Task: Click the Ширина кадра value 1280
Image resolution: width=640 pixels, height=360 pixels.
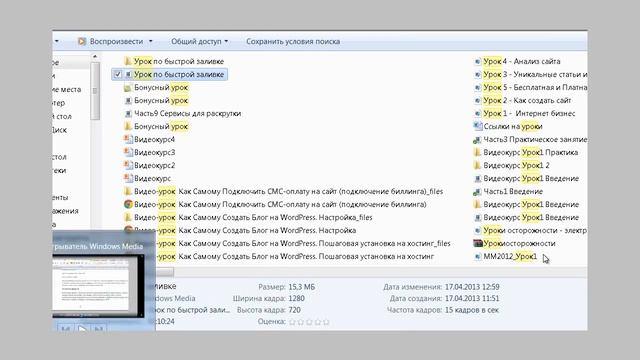Action: [296, 298]
